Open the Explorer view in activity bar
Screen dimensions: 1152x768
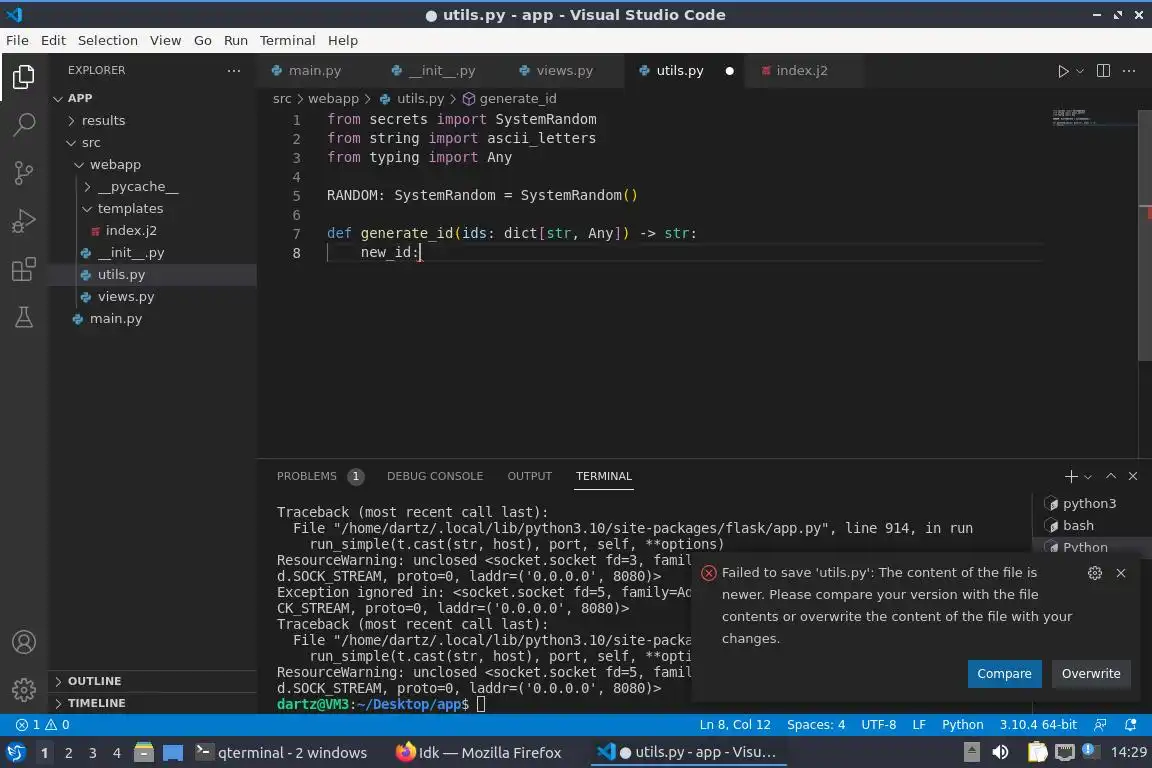tap(24, 76)
